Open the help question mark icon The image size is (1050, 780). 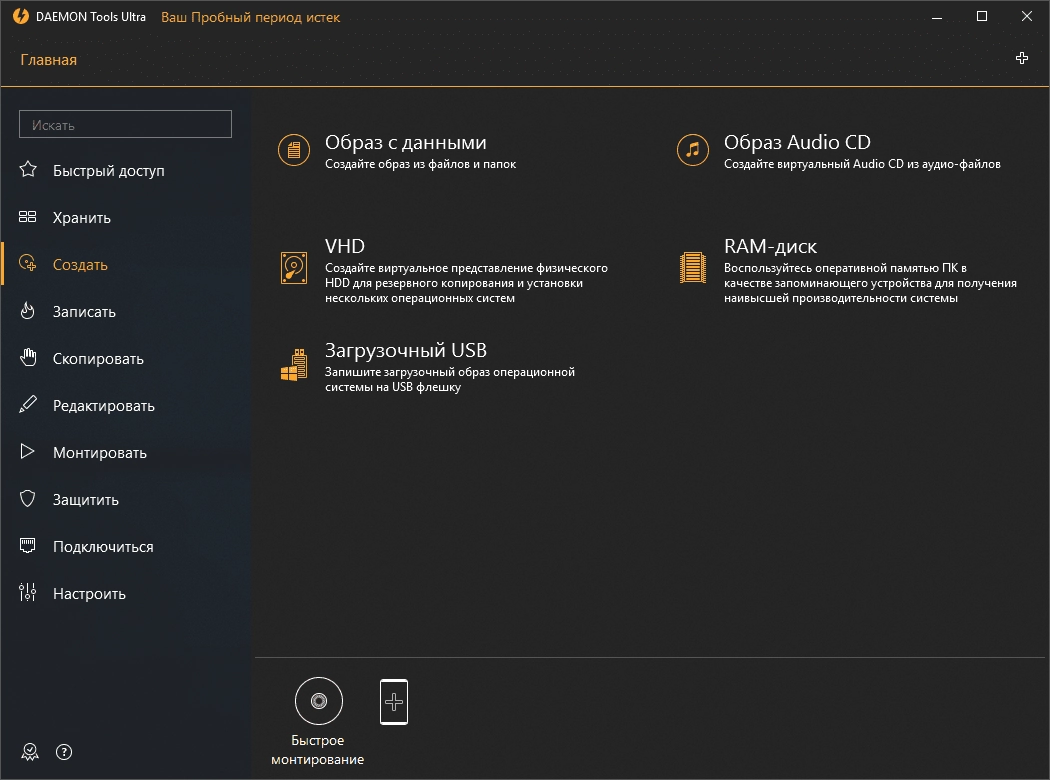pyautogui.click(x=64, y=752)
